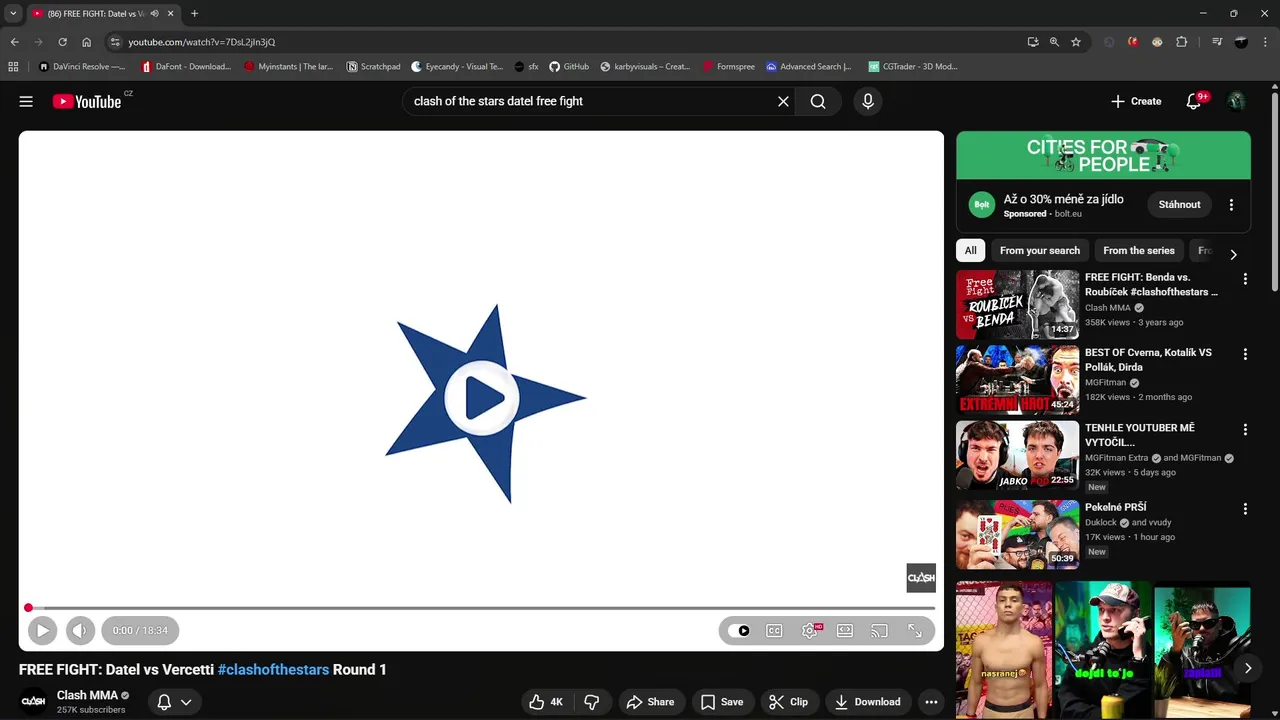Open the Chrome apps grid bookmark icon
The height and width of the screenshot is (720, 1280).
click(x=13, y=67)
